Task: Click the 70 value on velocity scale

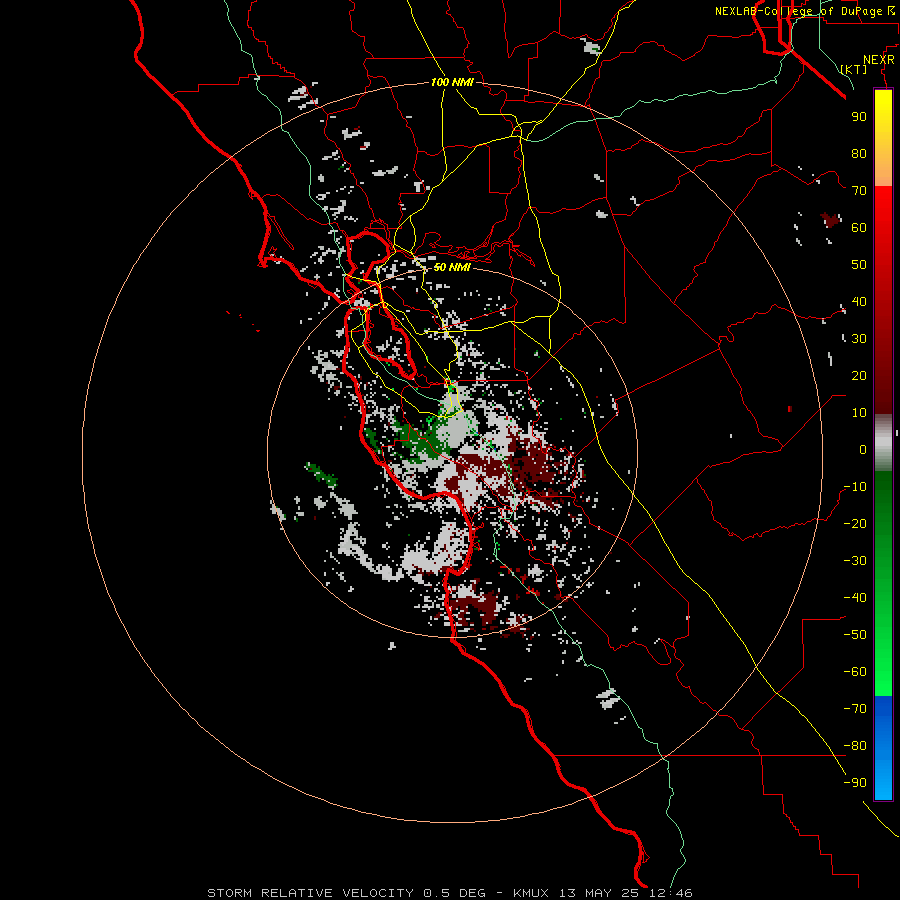Action: (859, 191)
